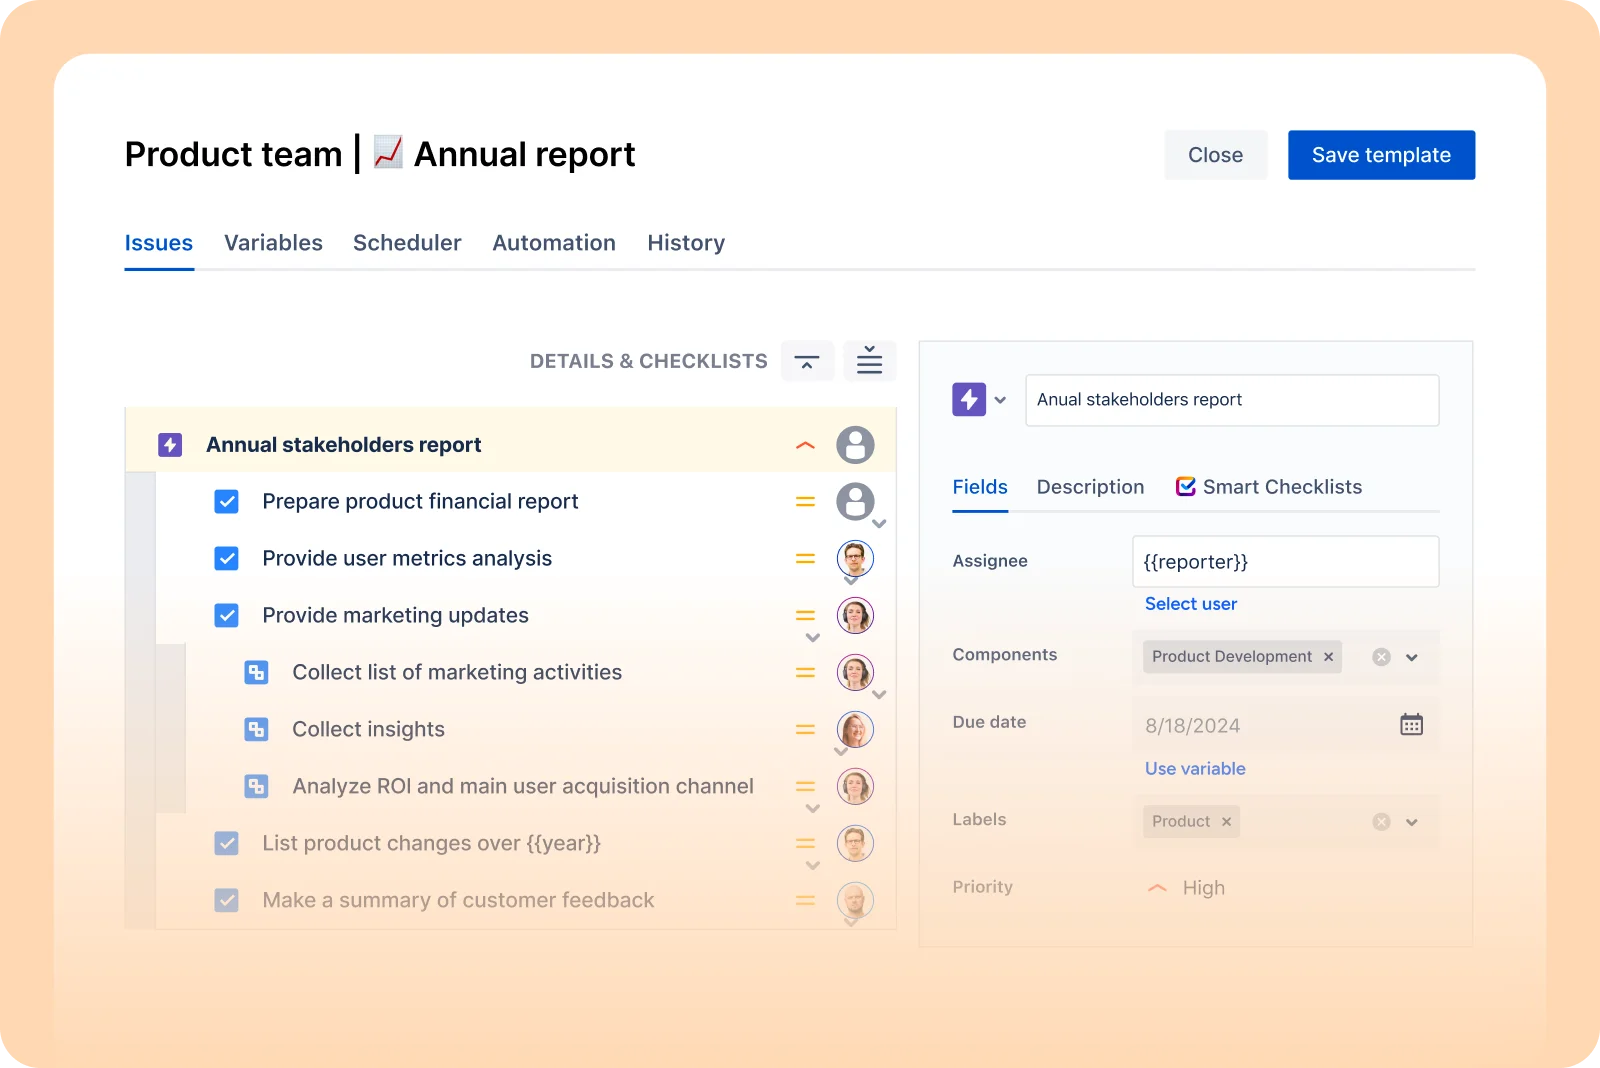The image size is (1600, 1068).
Task: Select Make a summary of customer feedback text
Action: point(458,900)
